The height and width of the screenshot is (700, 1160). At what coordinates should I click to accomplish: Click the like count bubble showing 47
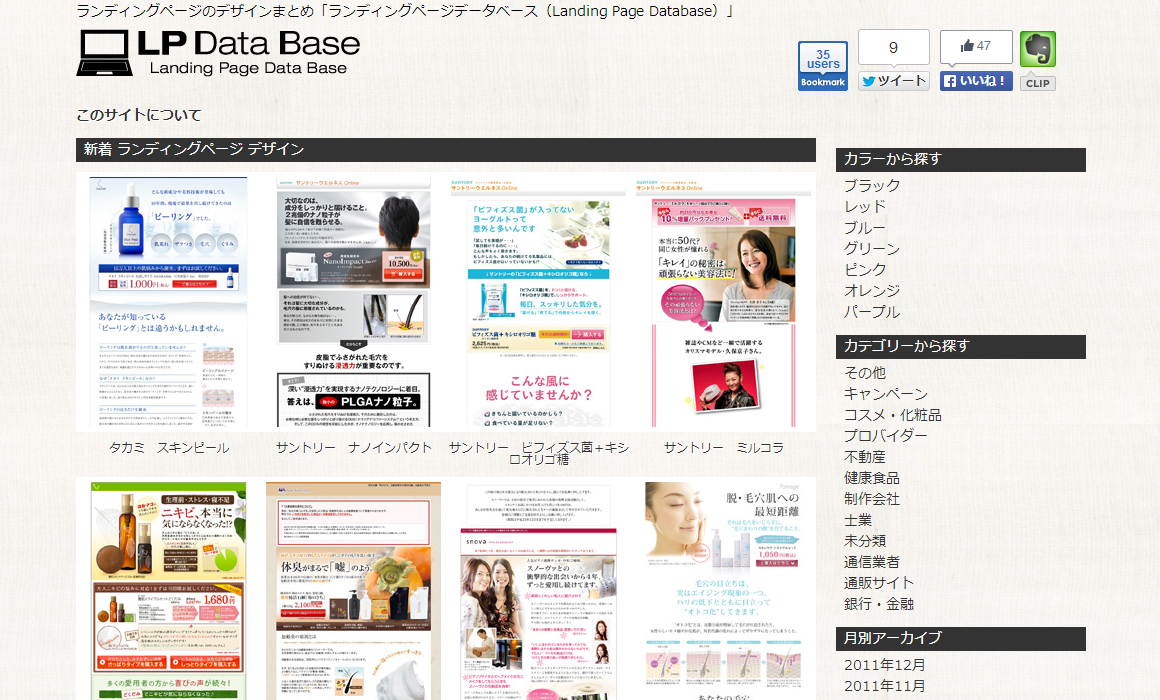(x=976, y=47)
